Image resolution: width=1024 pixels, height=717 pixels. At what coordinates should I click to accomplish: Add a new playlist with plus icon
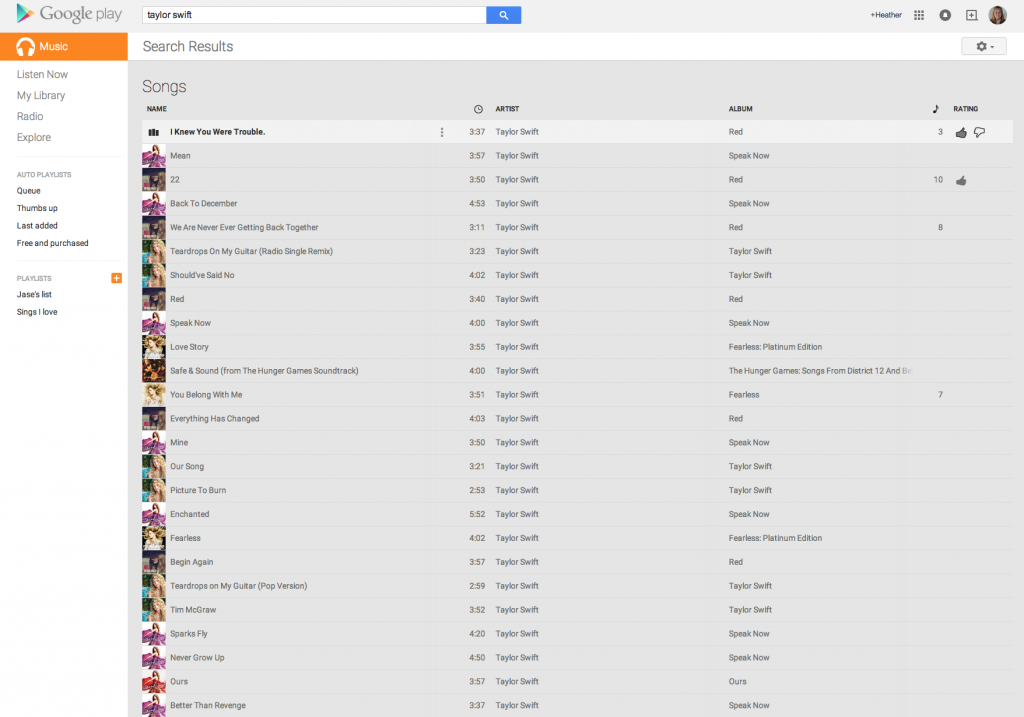click(116, 278)
